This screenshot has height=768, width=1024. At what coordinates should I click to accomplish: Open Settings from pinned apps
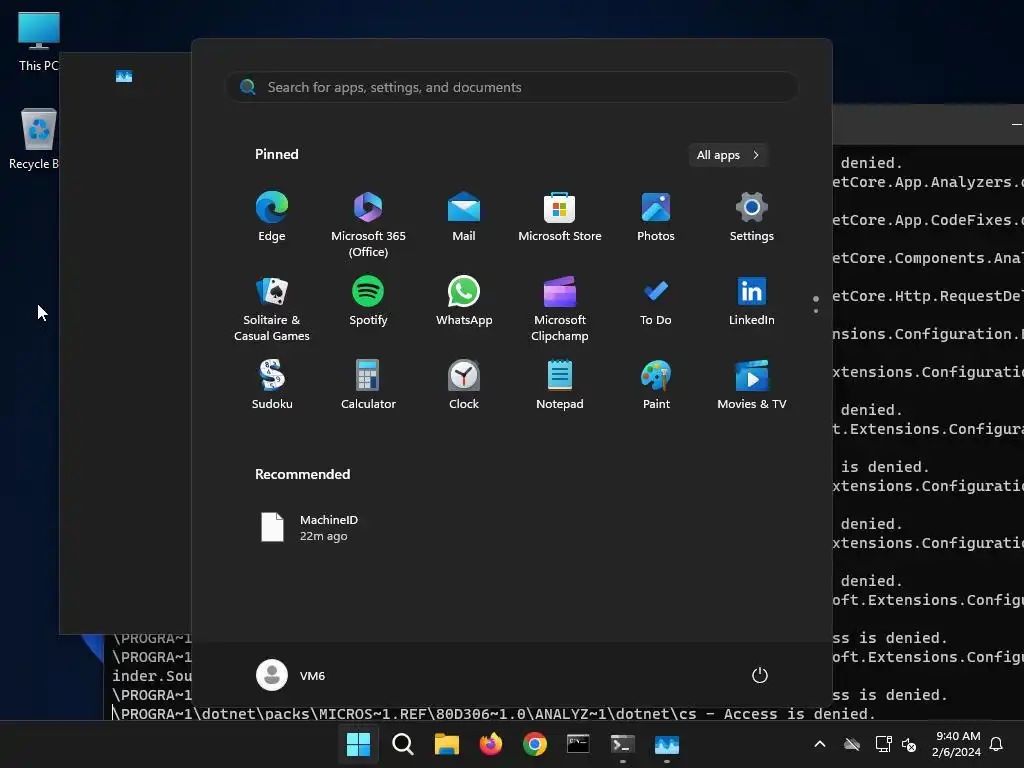752,217
